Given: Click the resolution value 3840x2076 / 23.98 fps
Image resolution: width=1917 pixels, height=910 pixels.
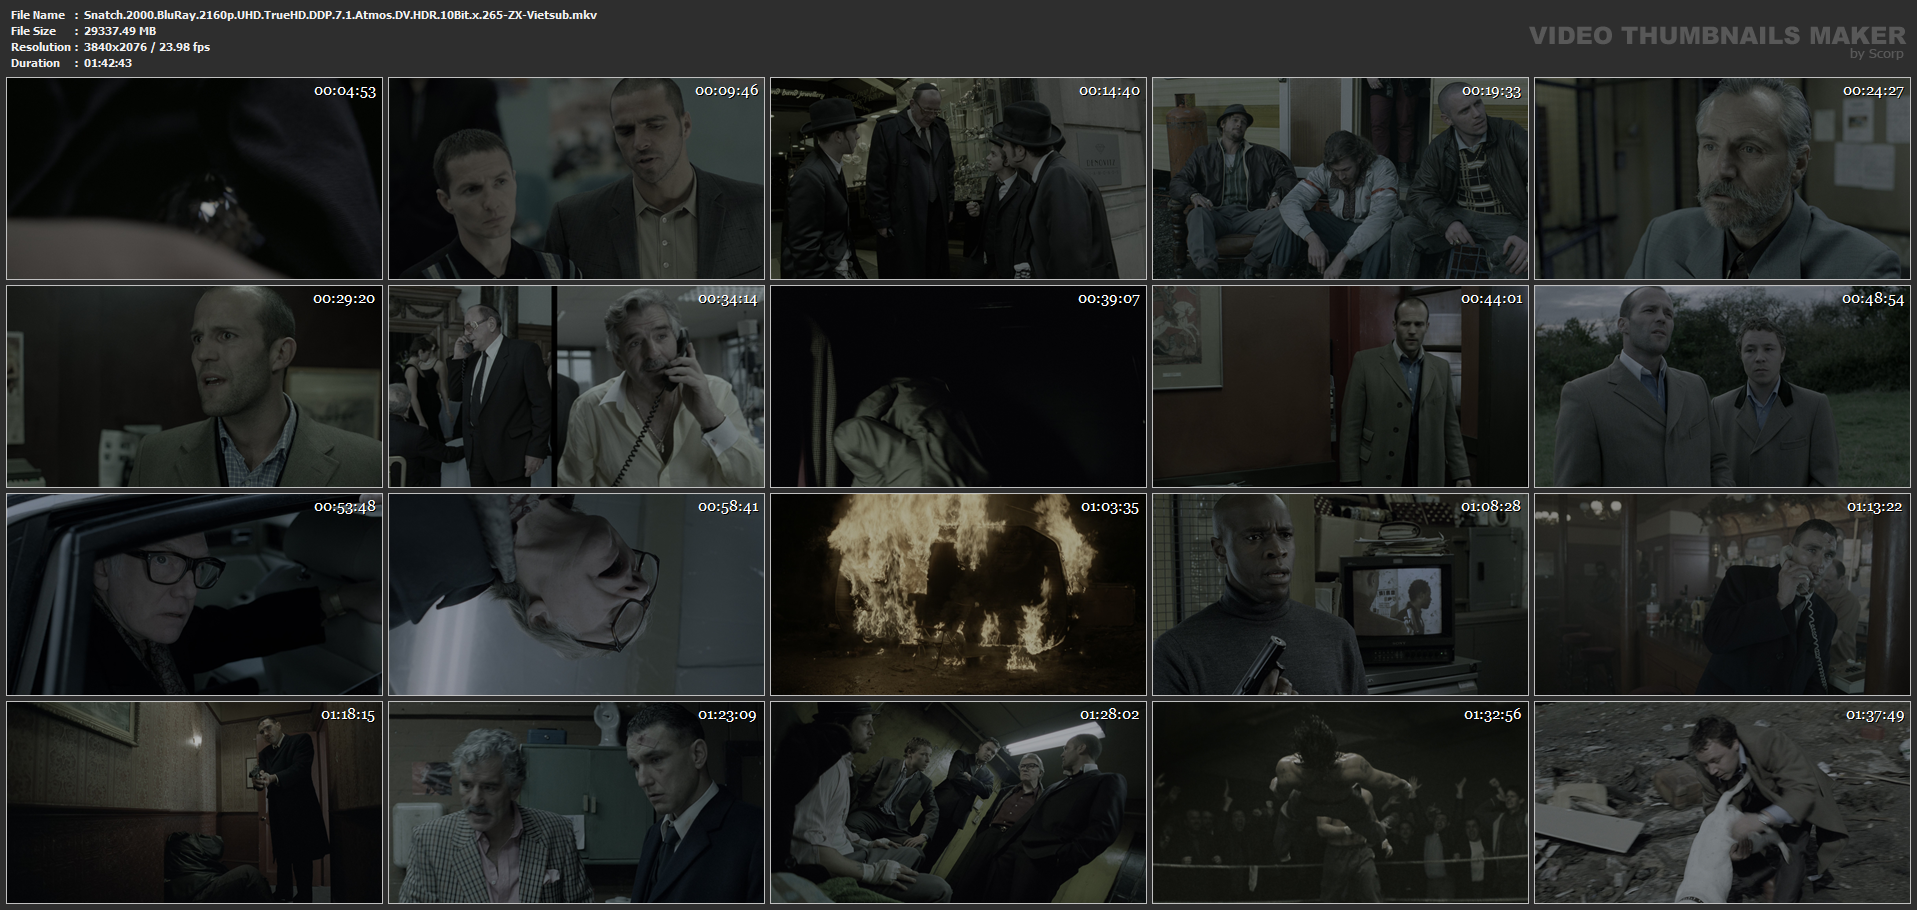Looking at the screenshot, I should 147,47.
